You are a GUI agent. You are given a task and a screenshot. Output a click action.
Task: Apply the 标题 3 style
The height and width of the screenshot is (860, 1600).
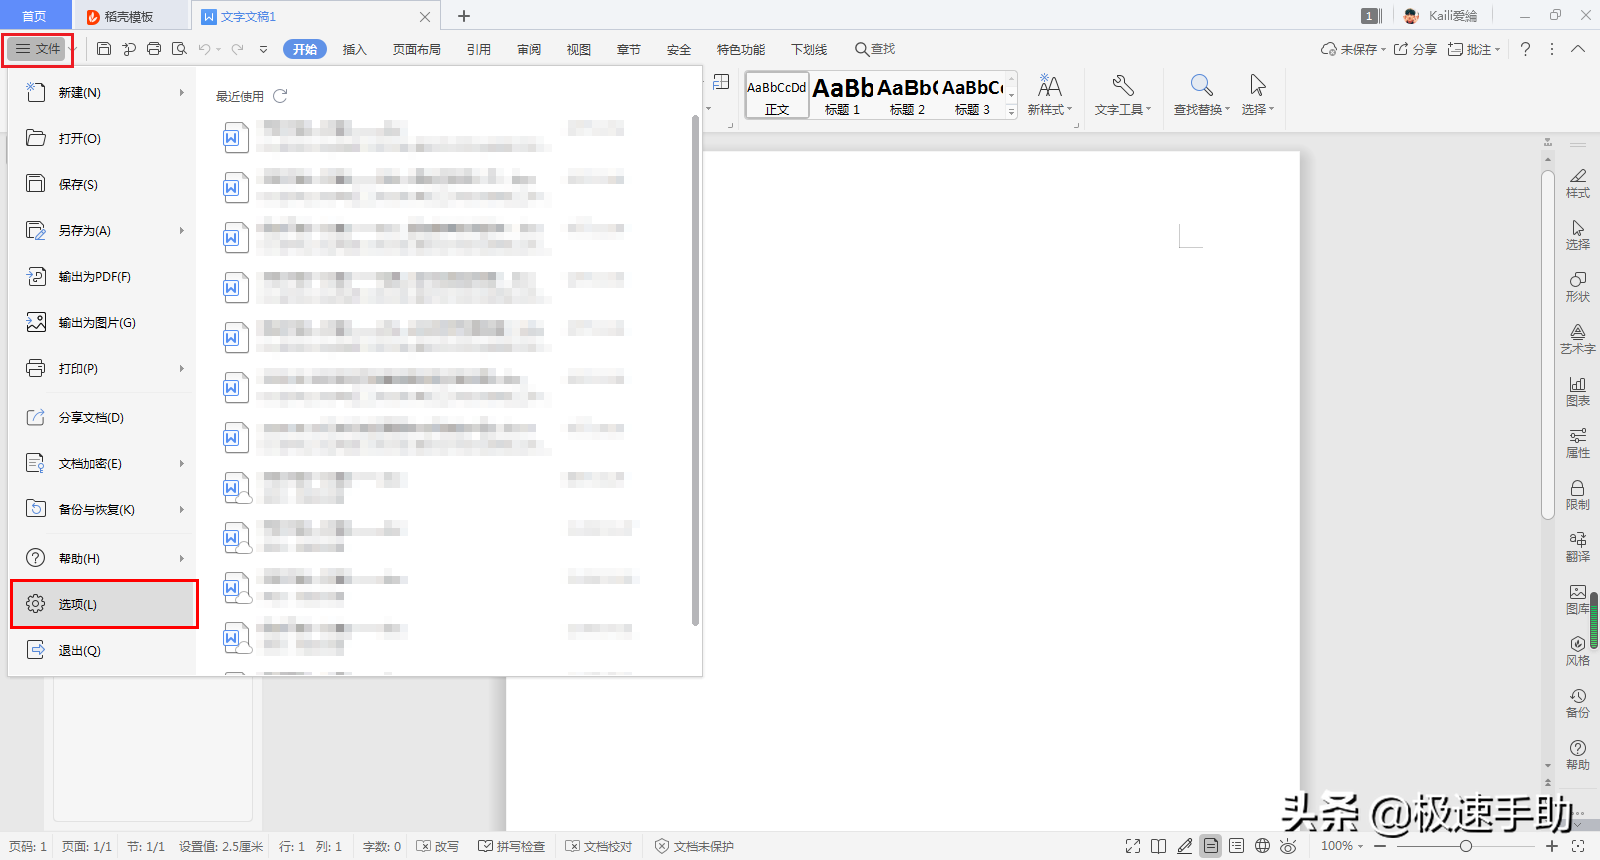pyautogui.click(x=972, y=96)
